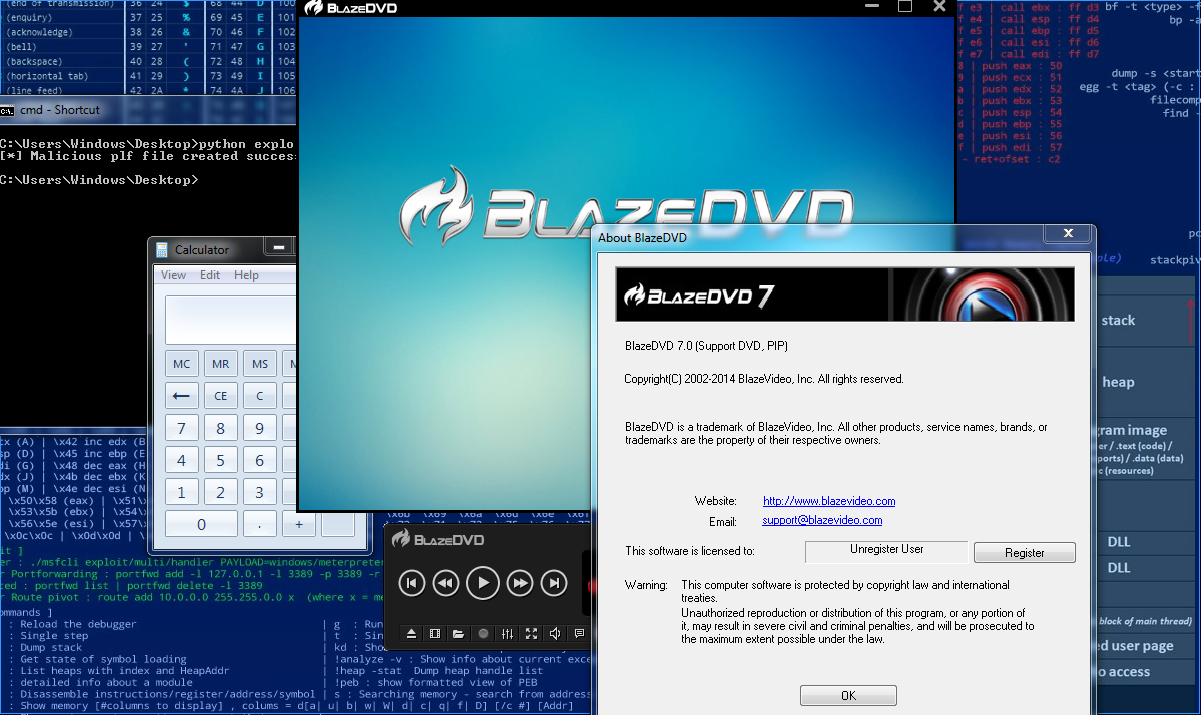This screenshot has height=715, width=1201.
Task: Click the backspace arrow button in Calculator
Action: (182, 396)
